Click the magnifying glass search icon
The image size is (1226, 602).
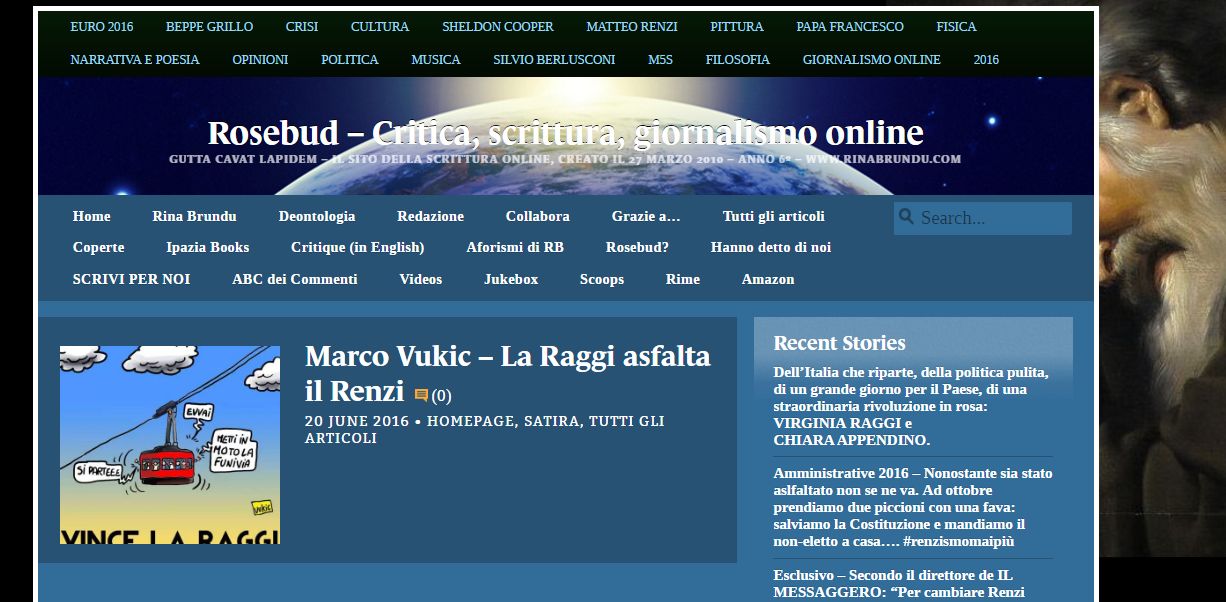pos(907,217)
